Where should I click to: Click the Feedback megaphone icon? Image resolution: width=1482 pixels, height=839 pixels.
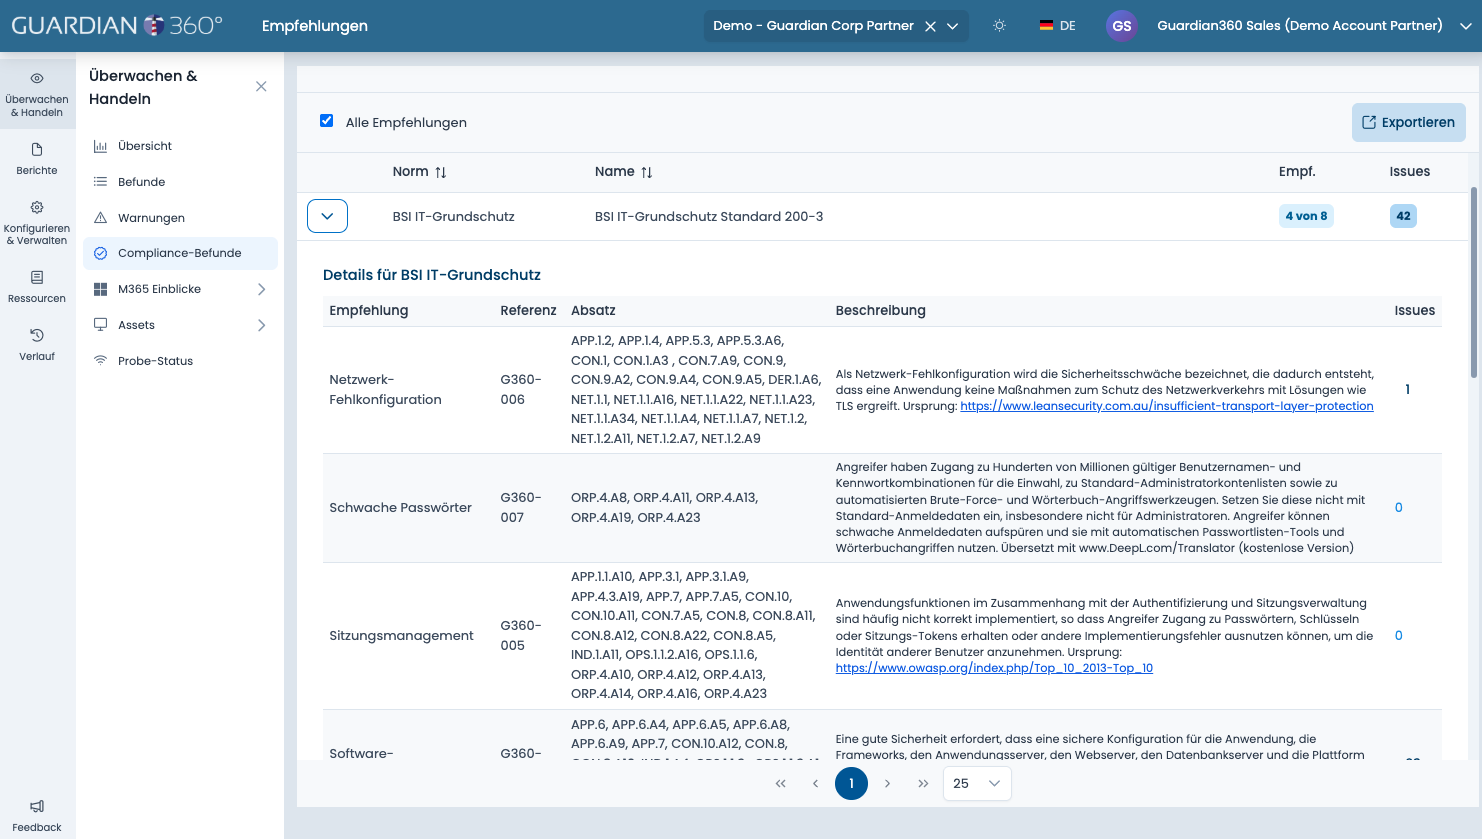37,806
